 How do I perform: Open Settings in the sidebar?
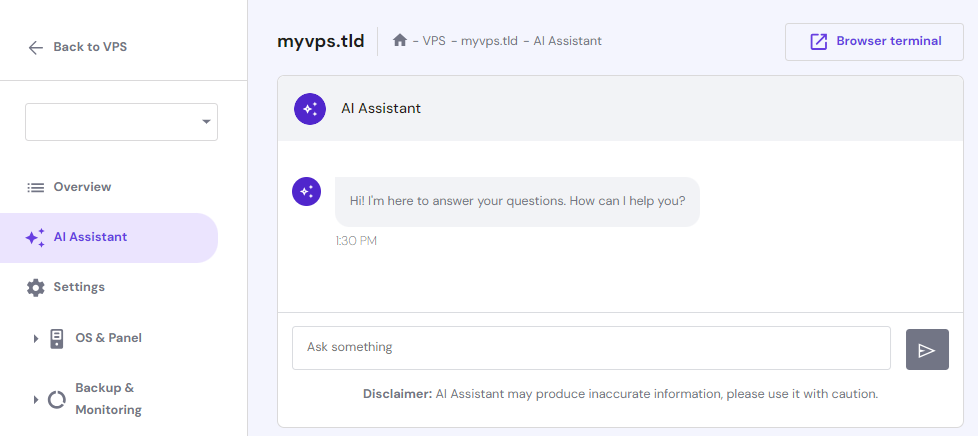coord(79,288)
